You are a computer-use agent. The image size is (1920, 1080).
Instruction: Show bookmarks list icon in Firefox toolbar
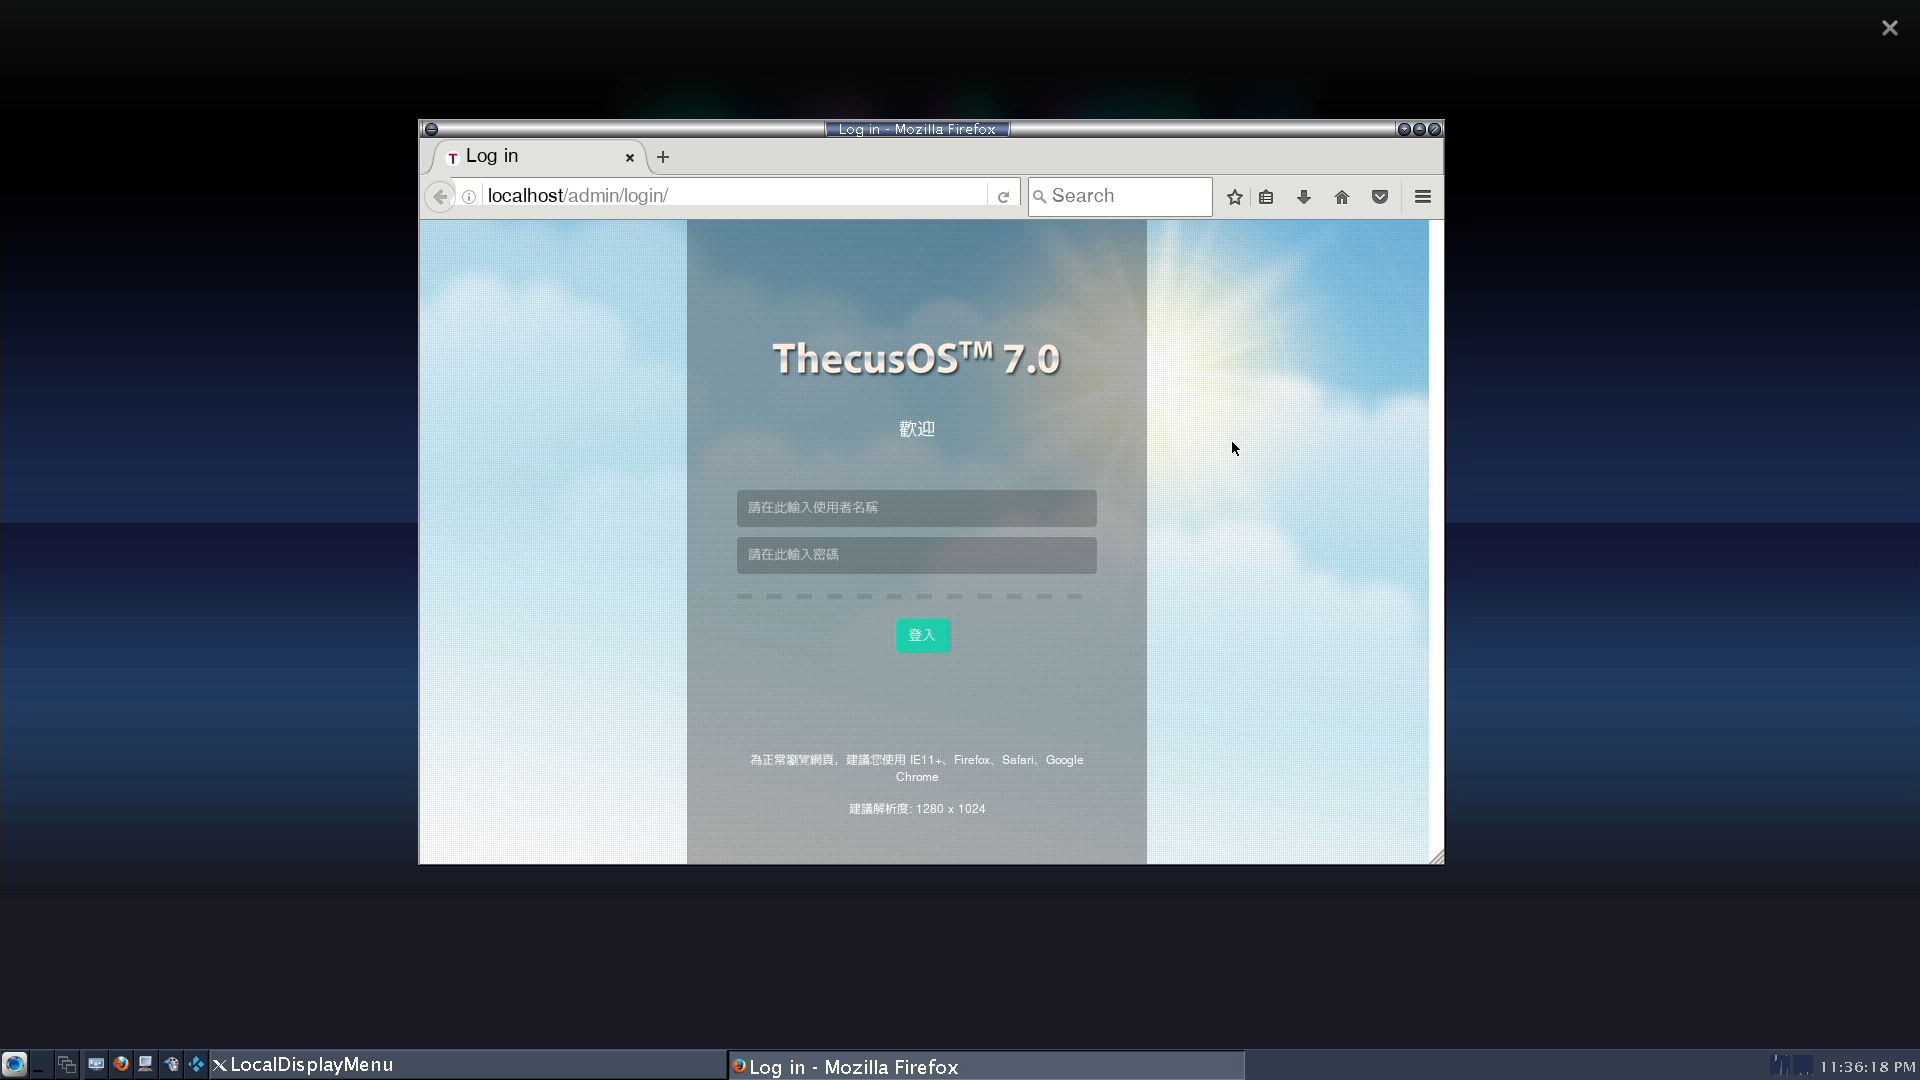point(1266,197)
